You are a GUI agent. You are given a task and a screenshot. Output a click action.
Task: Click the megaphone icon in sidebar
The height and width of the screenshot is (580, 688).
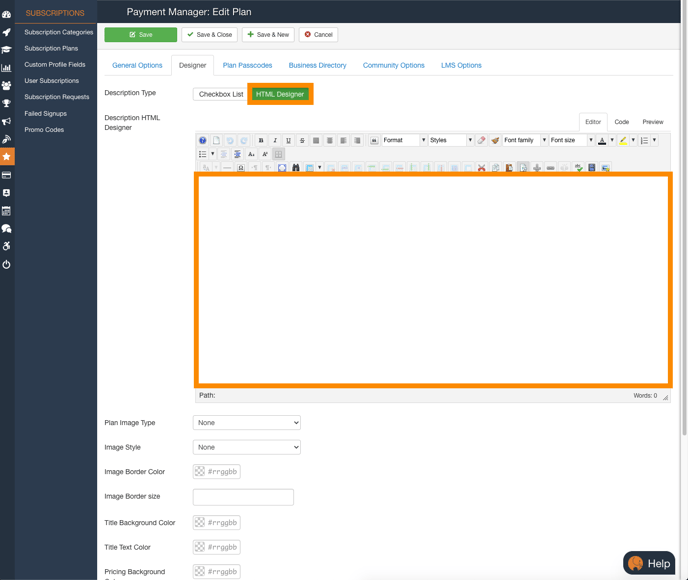pyautogui.click(x=7, y=121)
